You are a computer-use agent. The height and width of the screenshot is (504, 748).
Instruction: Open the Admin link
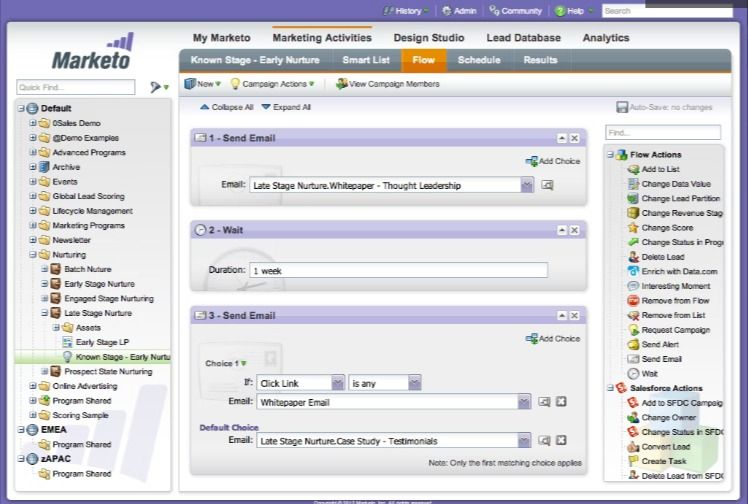[459, 11]
